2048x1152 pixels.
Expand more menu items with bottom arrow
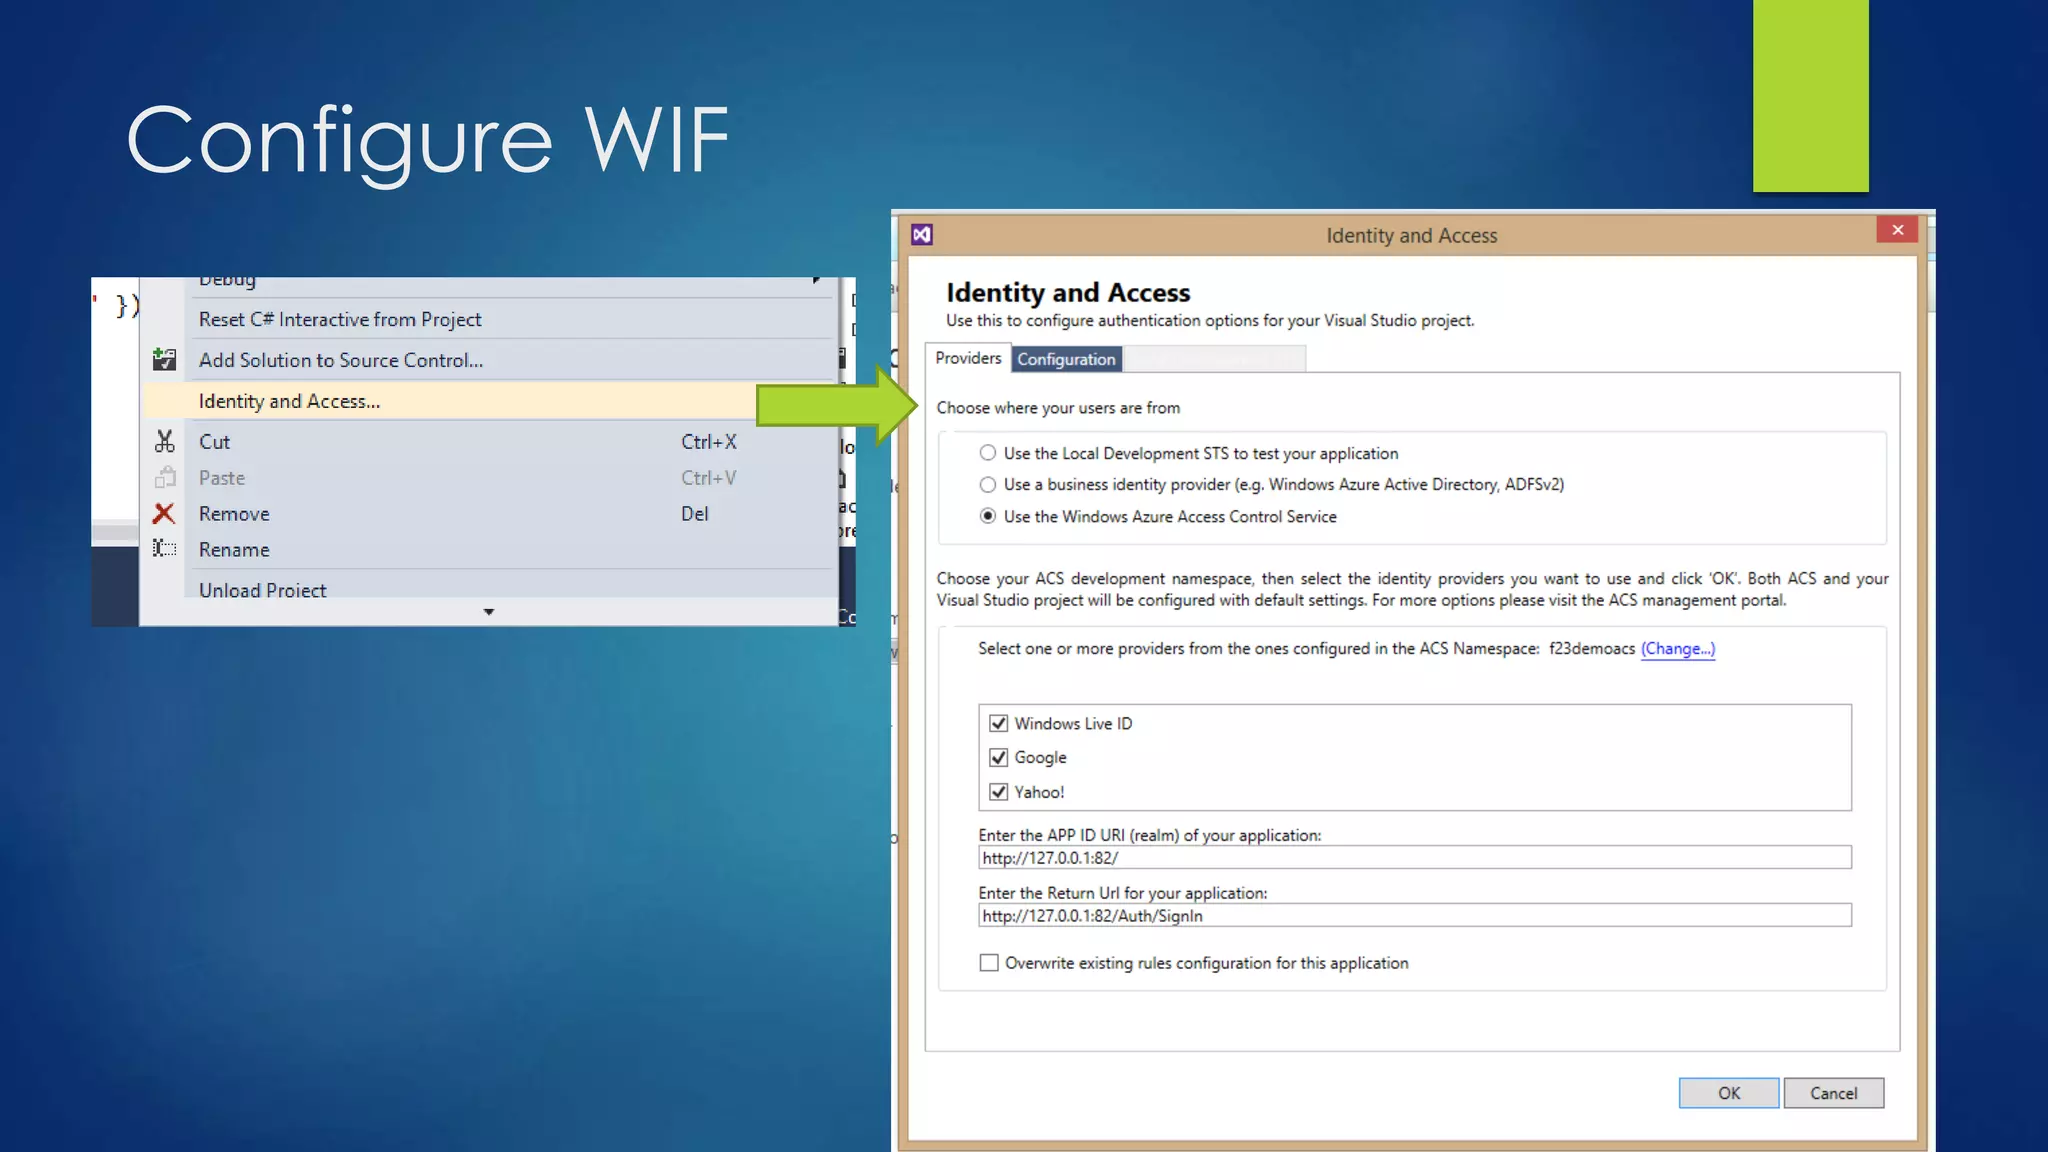point(489,612)
